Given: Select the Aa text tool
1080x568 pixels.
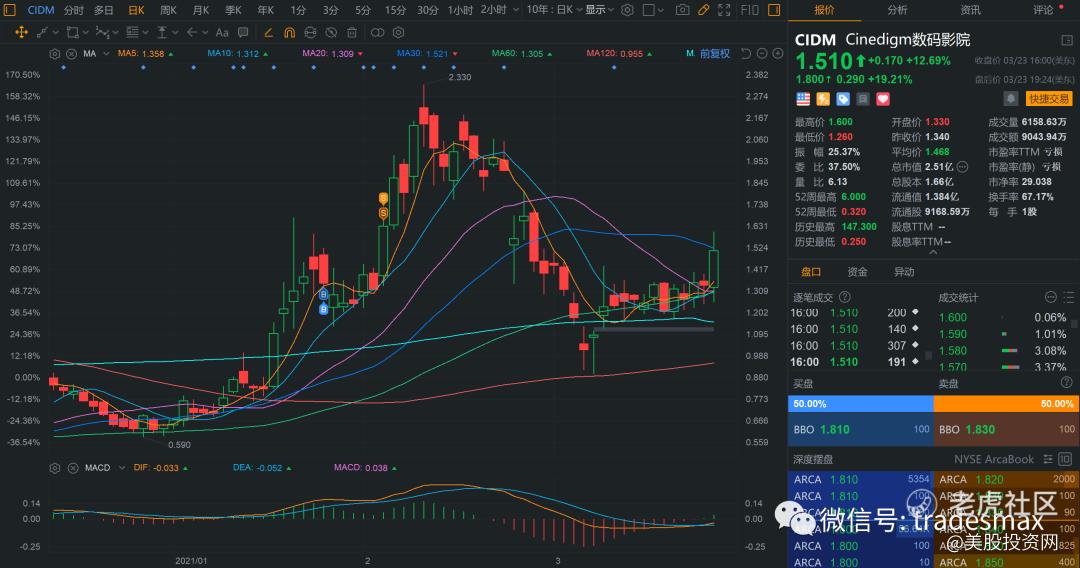Looking at the screenshot, I should [222, 32].
